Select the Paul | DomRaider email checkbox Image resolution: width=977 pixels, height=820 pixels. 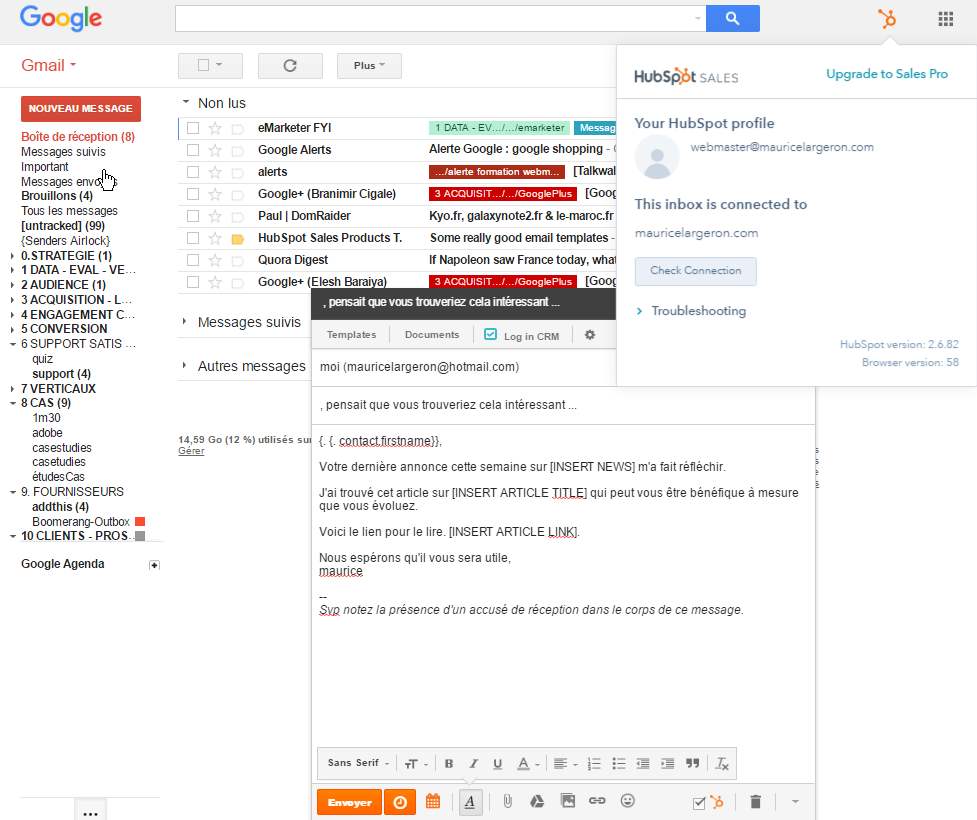[x=193, y=216]
